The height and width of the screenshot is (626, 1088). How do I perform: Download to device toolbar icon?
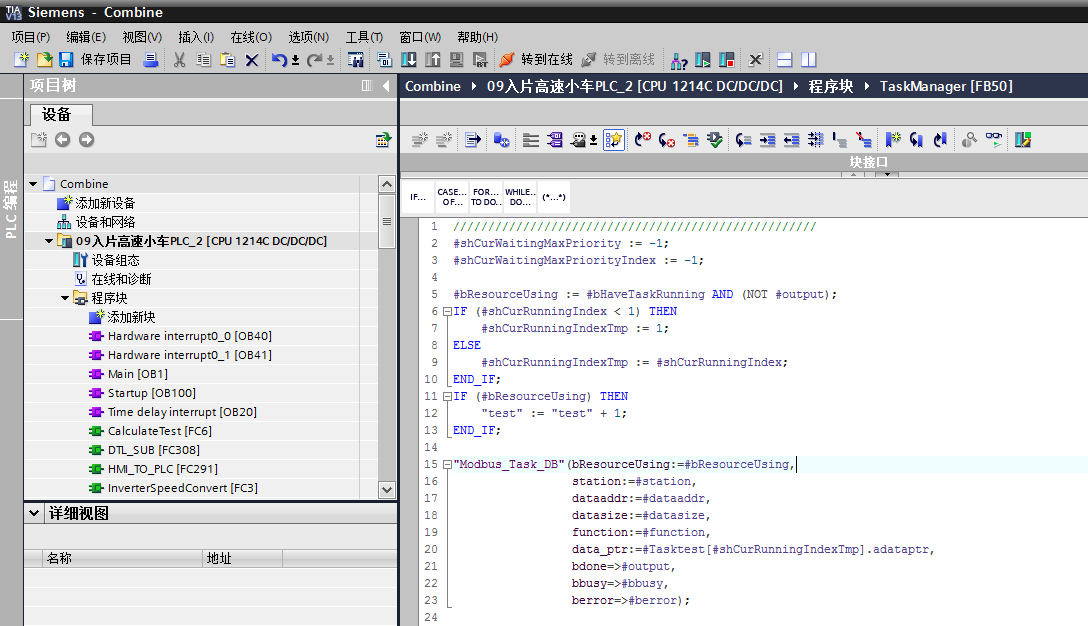coord(409,60)
